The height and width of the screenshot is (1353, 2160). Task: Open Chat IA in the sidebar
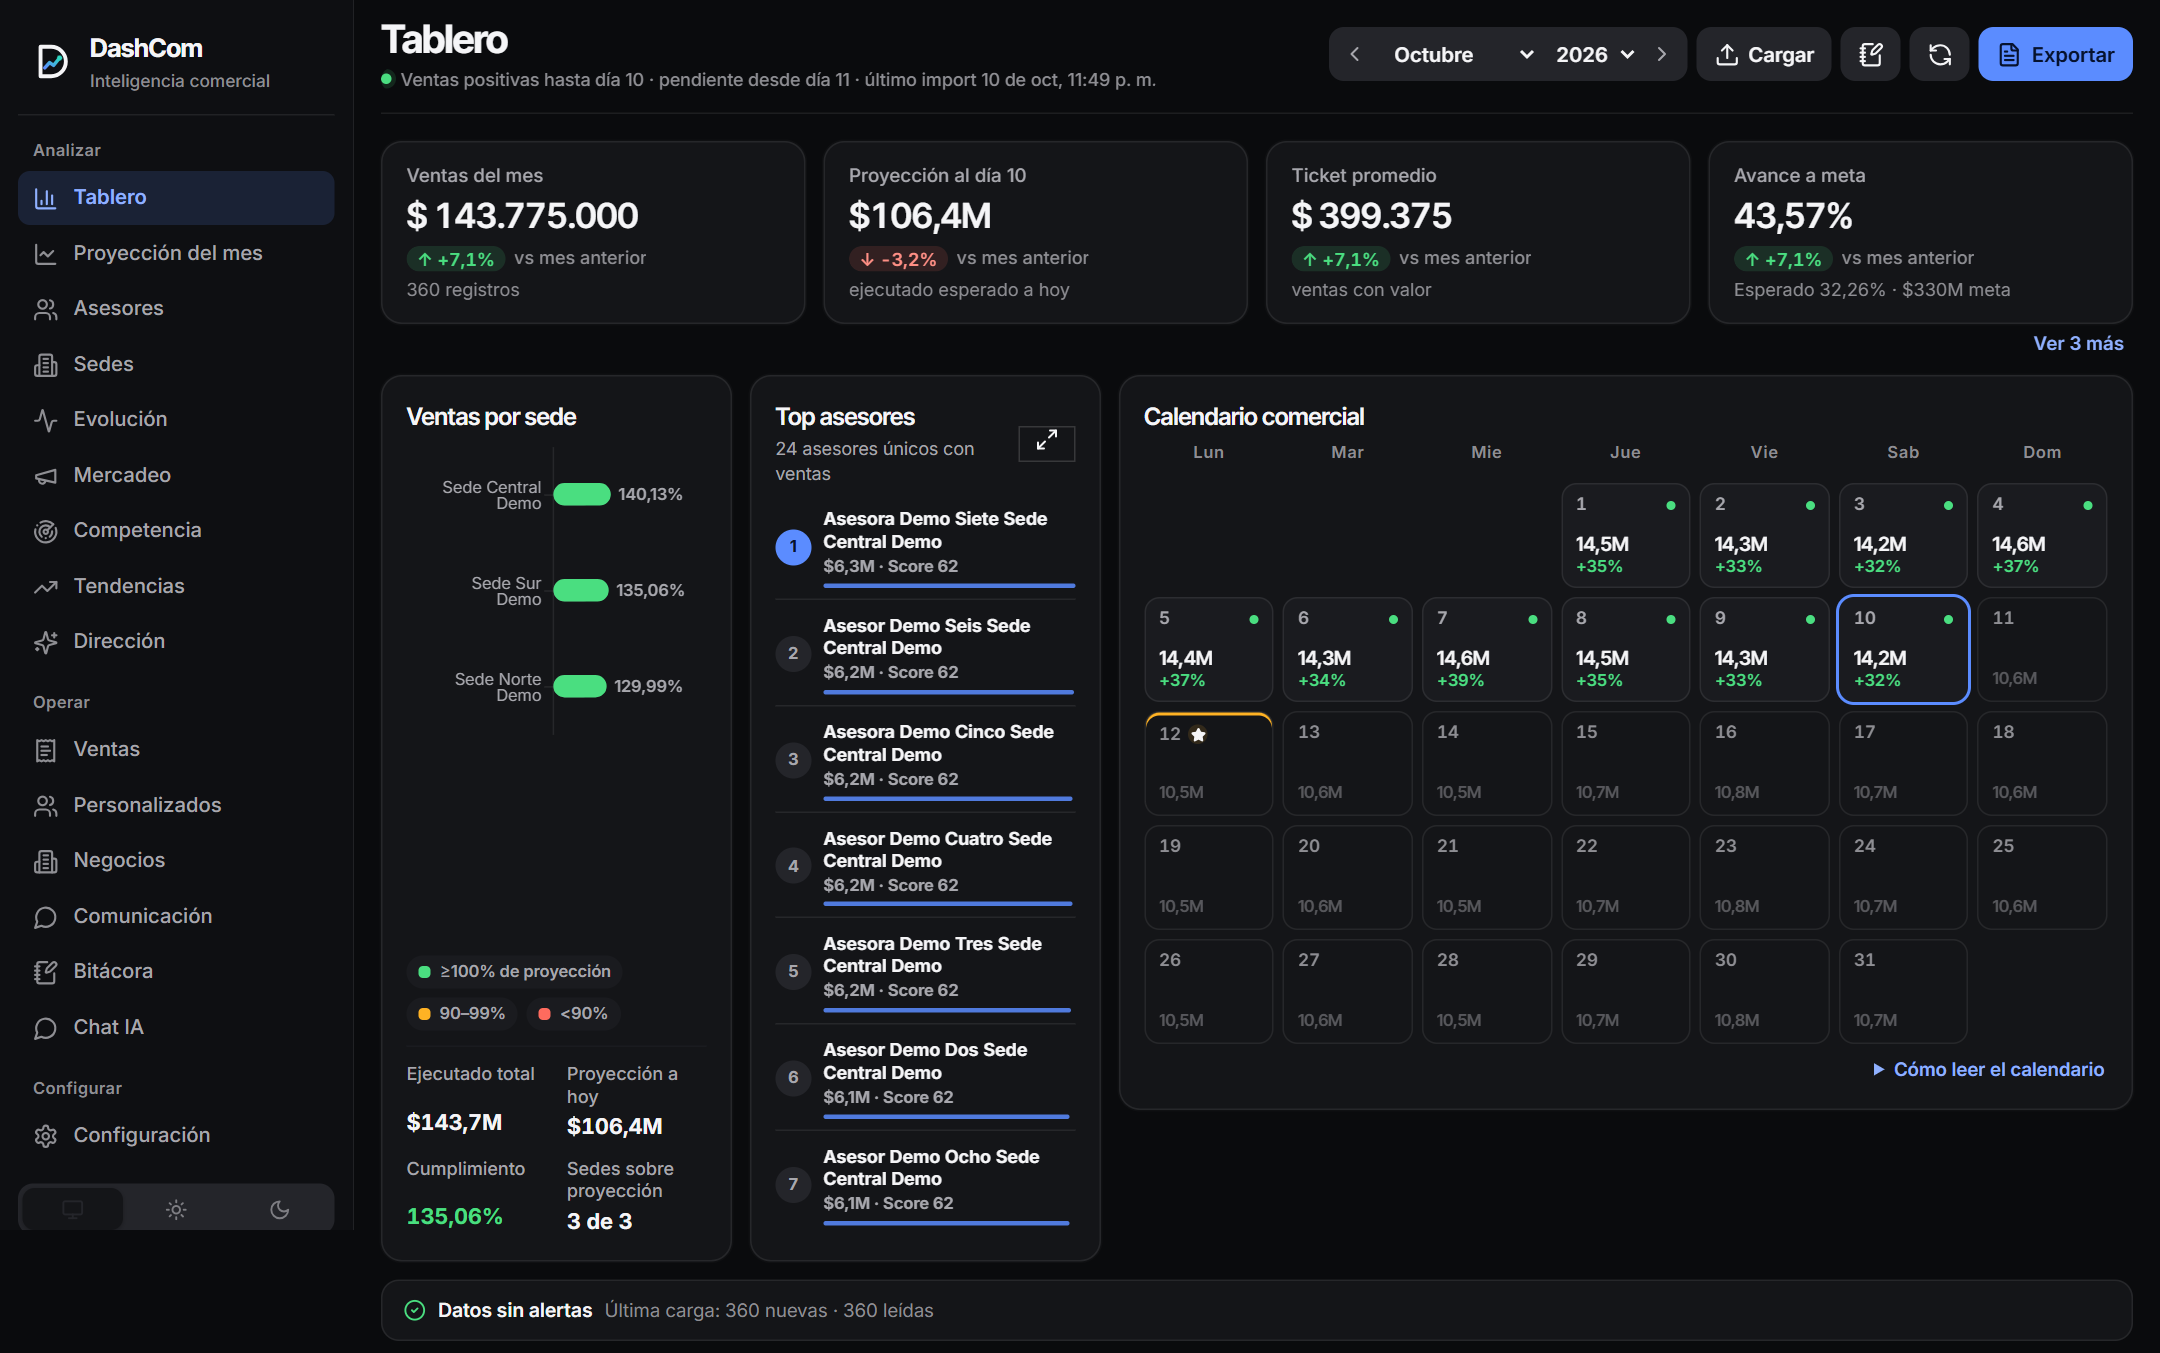tap(176, 1027)
